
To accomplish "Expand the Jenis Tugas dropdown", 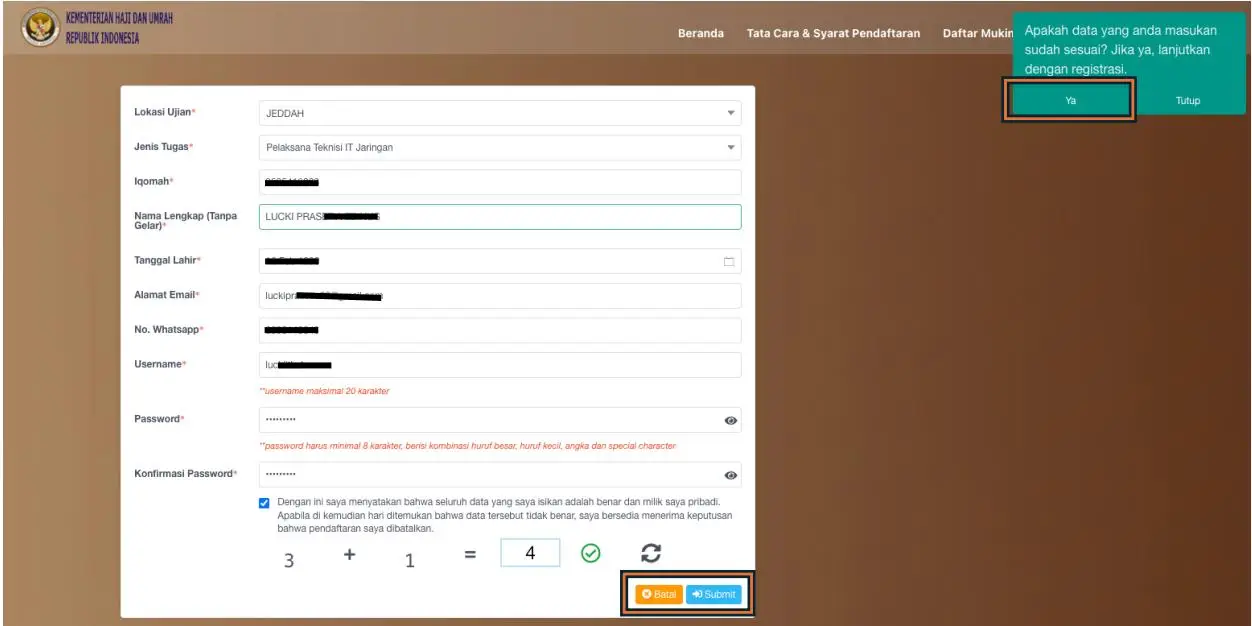I will pos(499,148).
